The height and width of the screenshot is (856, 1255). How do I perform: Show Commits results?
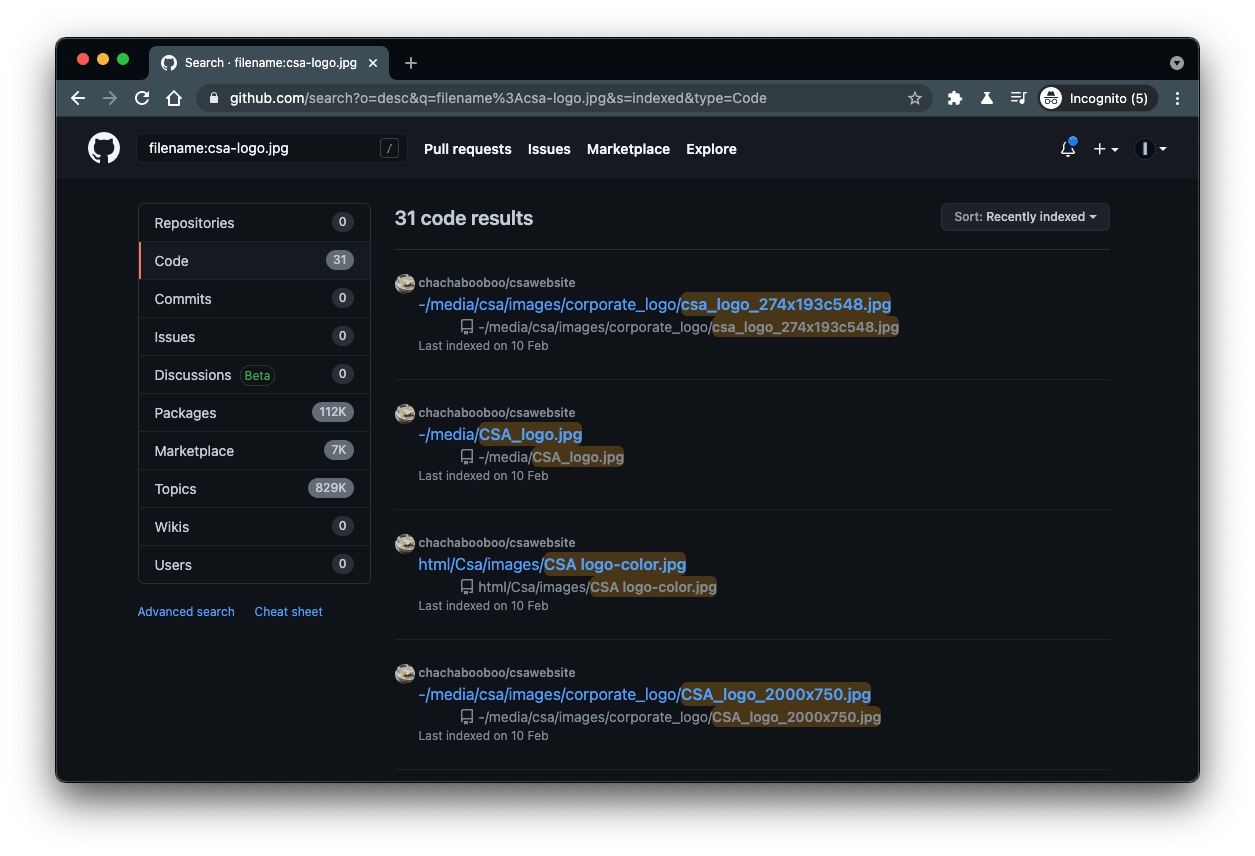pyautogui.click(x=254, y=299)
